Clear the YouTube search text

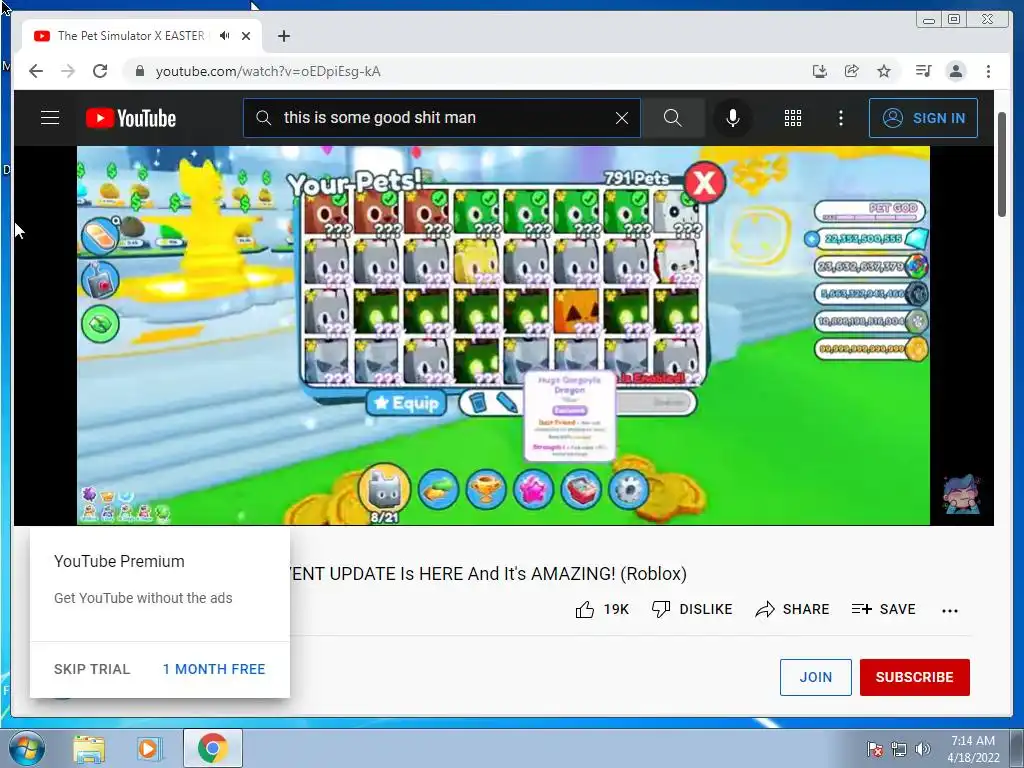click(x=622, y=118)
